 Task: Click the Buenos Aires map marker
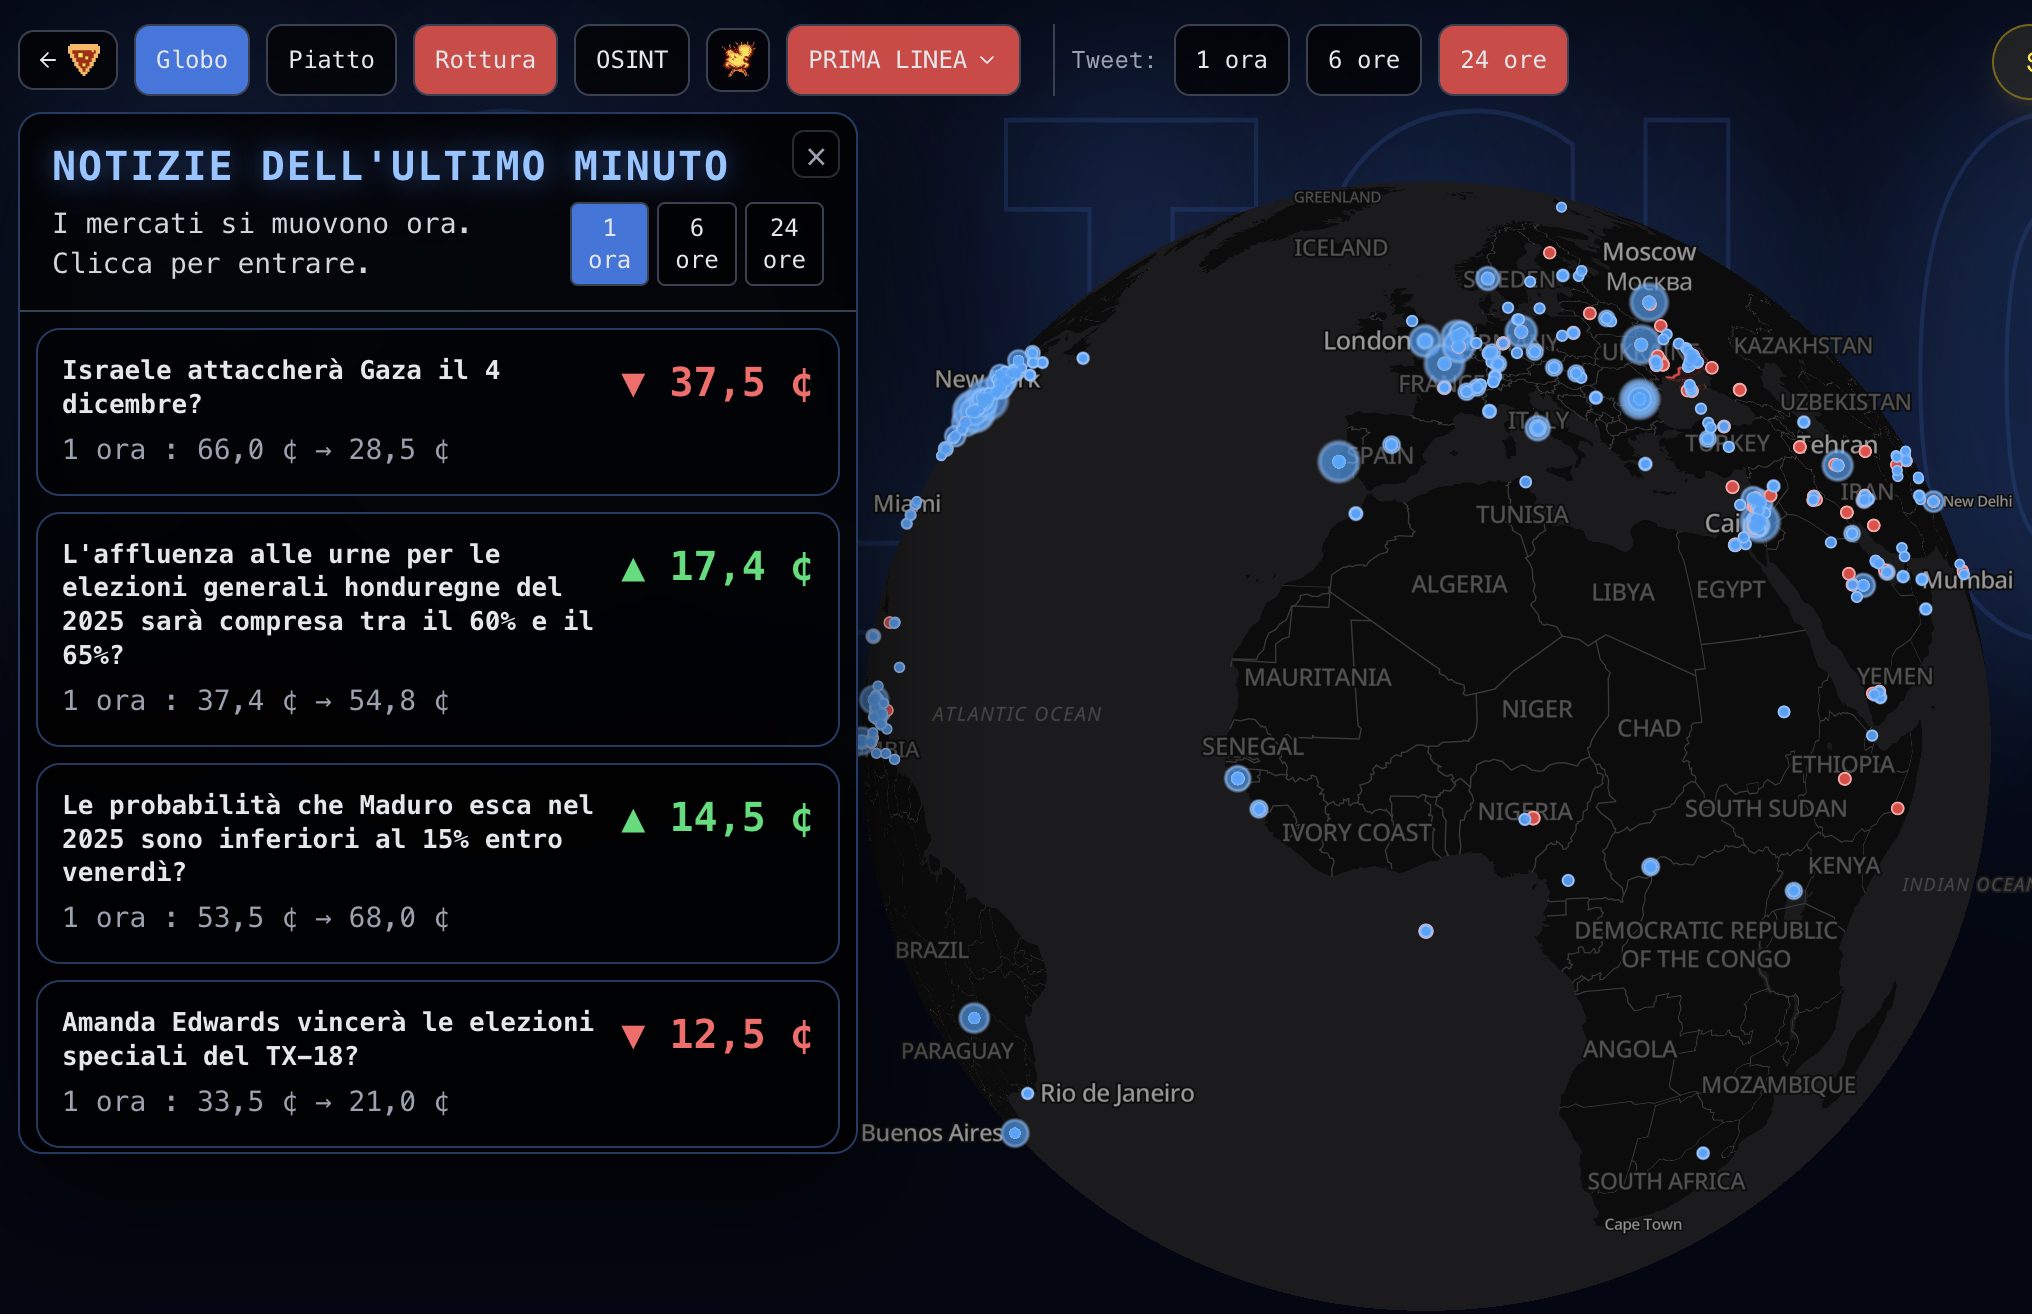click(1015, 1133)
